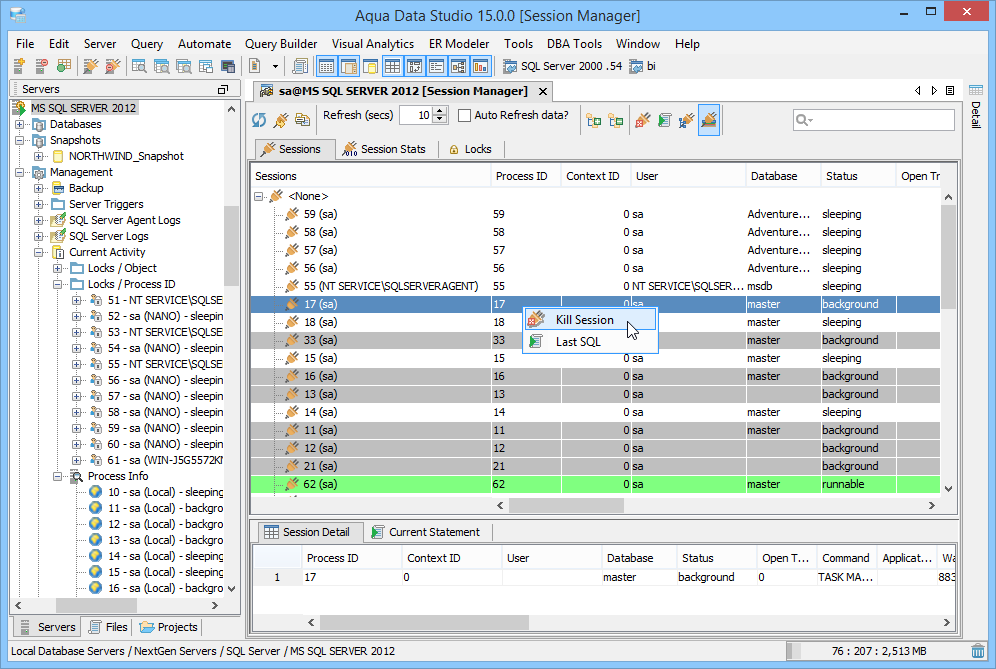Image resolution: width=996 pixels, height=669 pixels.
Task: Click the right tab-scroll arrow
Action: click(934, 91)
